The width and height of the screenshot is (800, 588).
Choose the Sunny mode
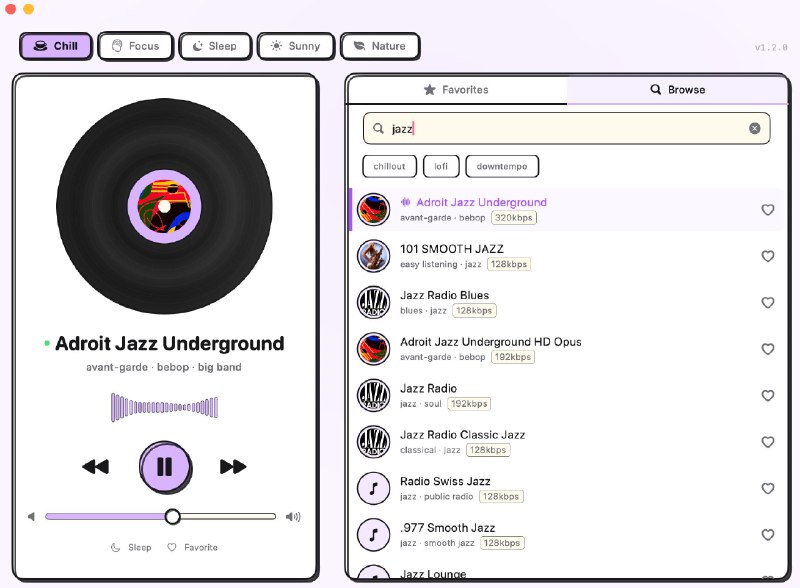click(295, 46)
